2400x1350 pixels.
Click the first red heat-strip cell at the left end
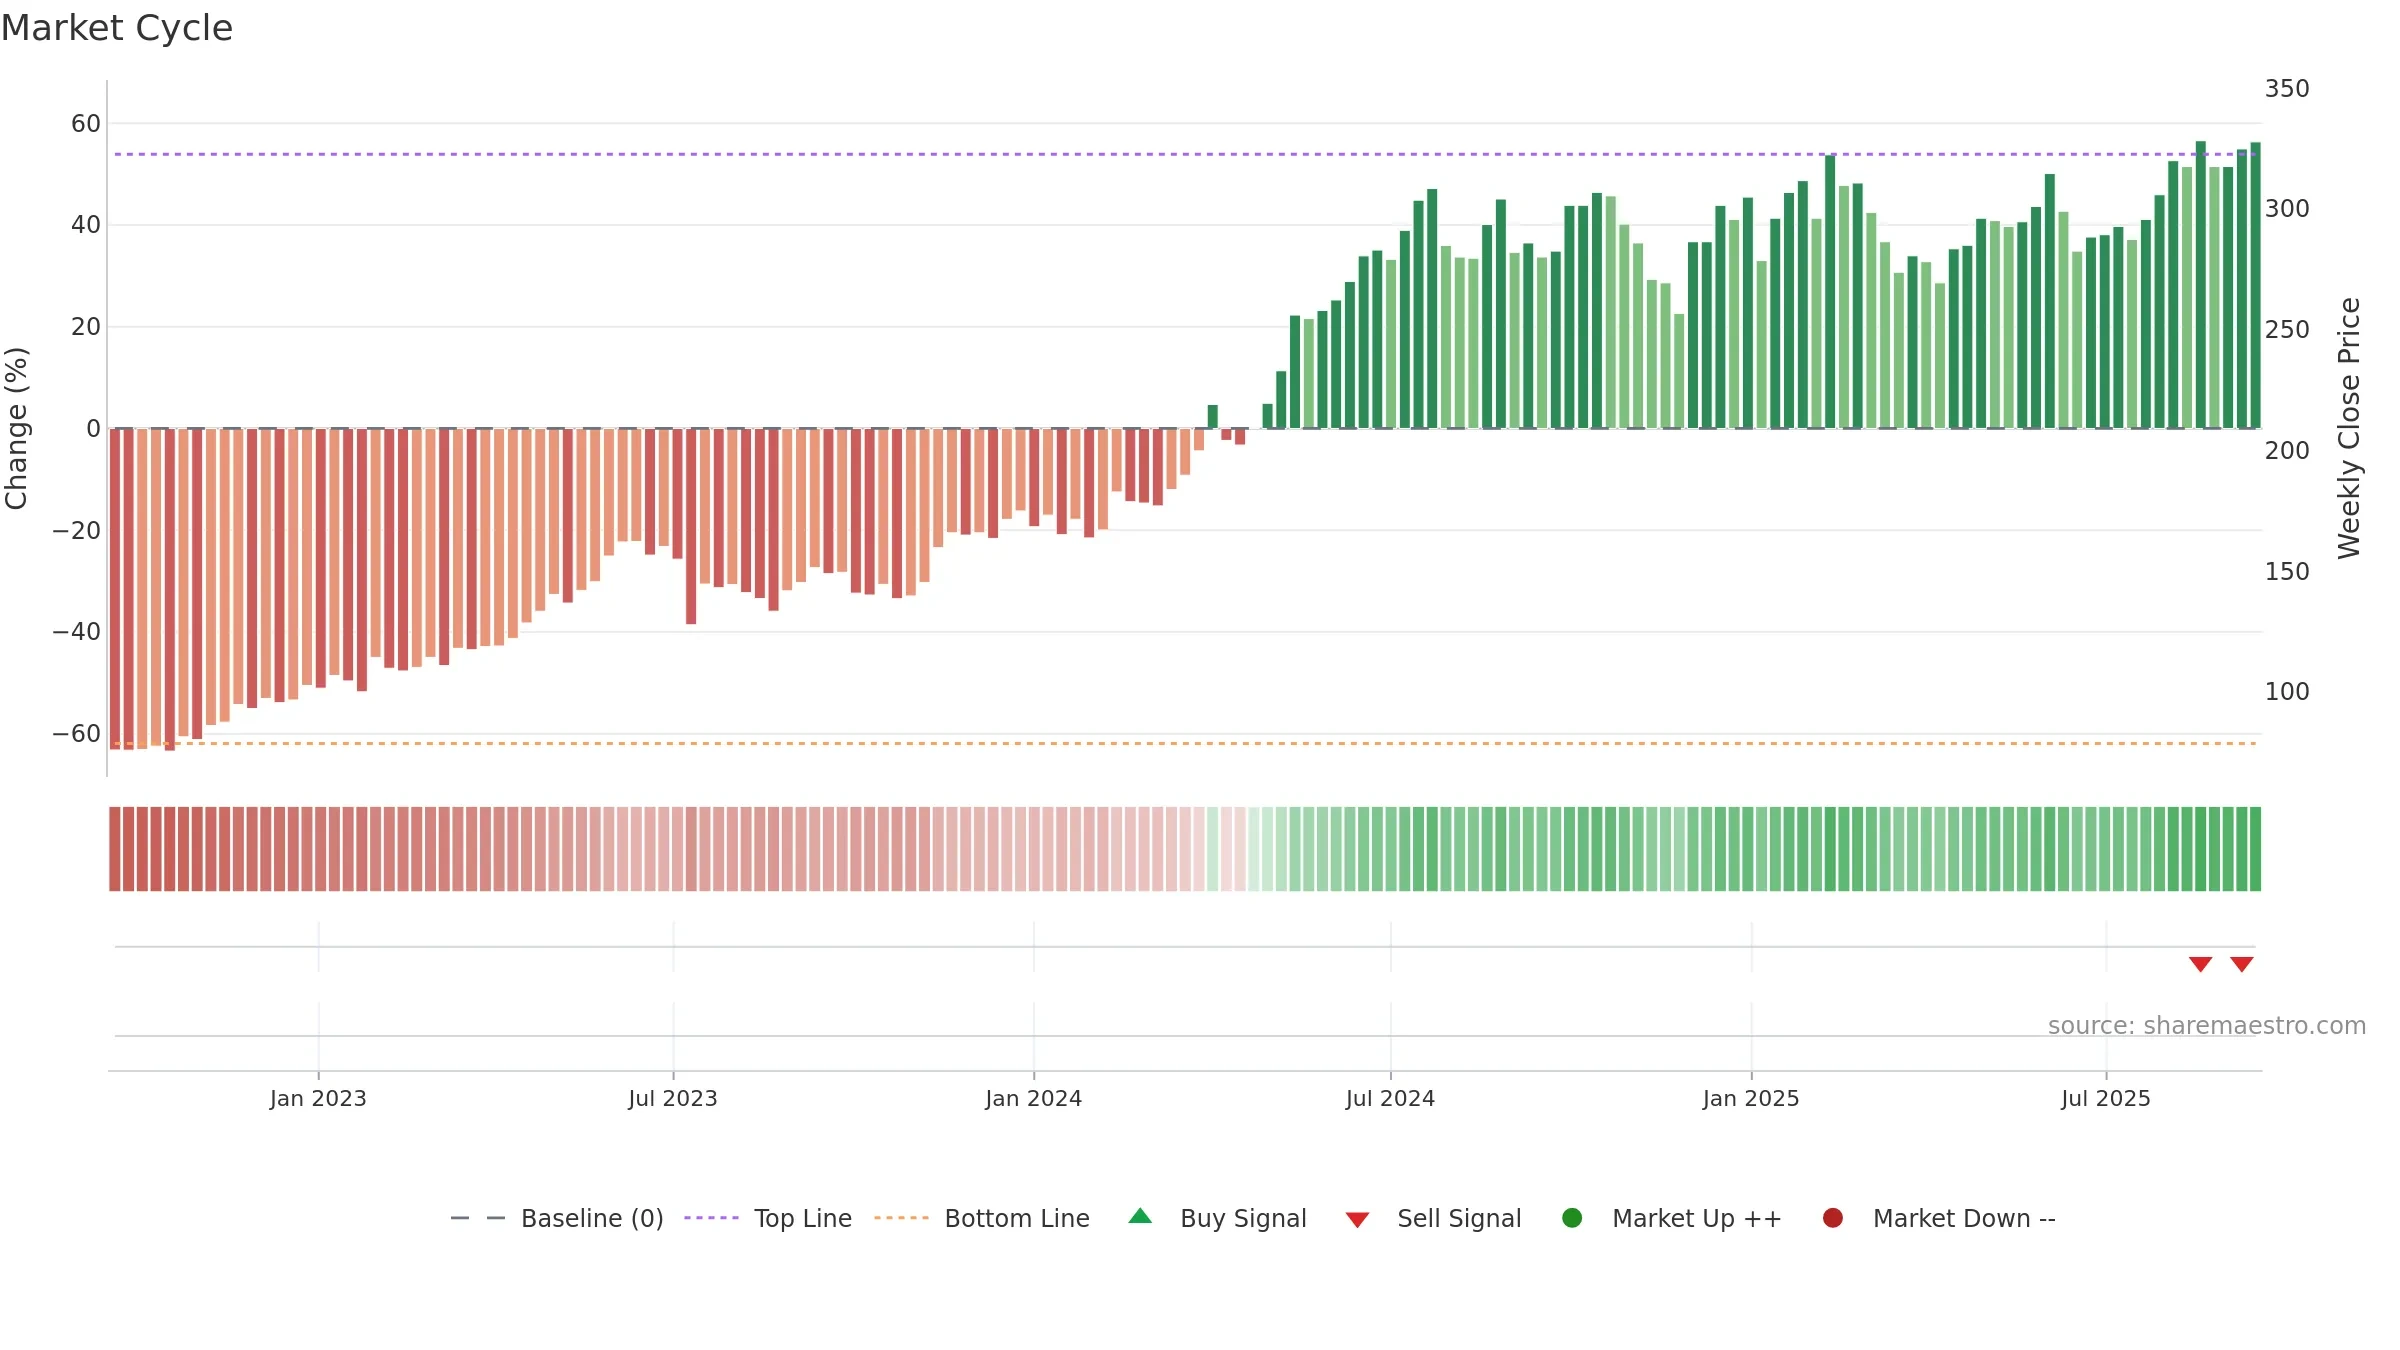(x=115, y=849)
